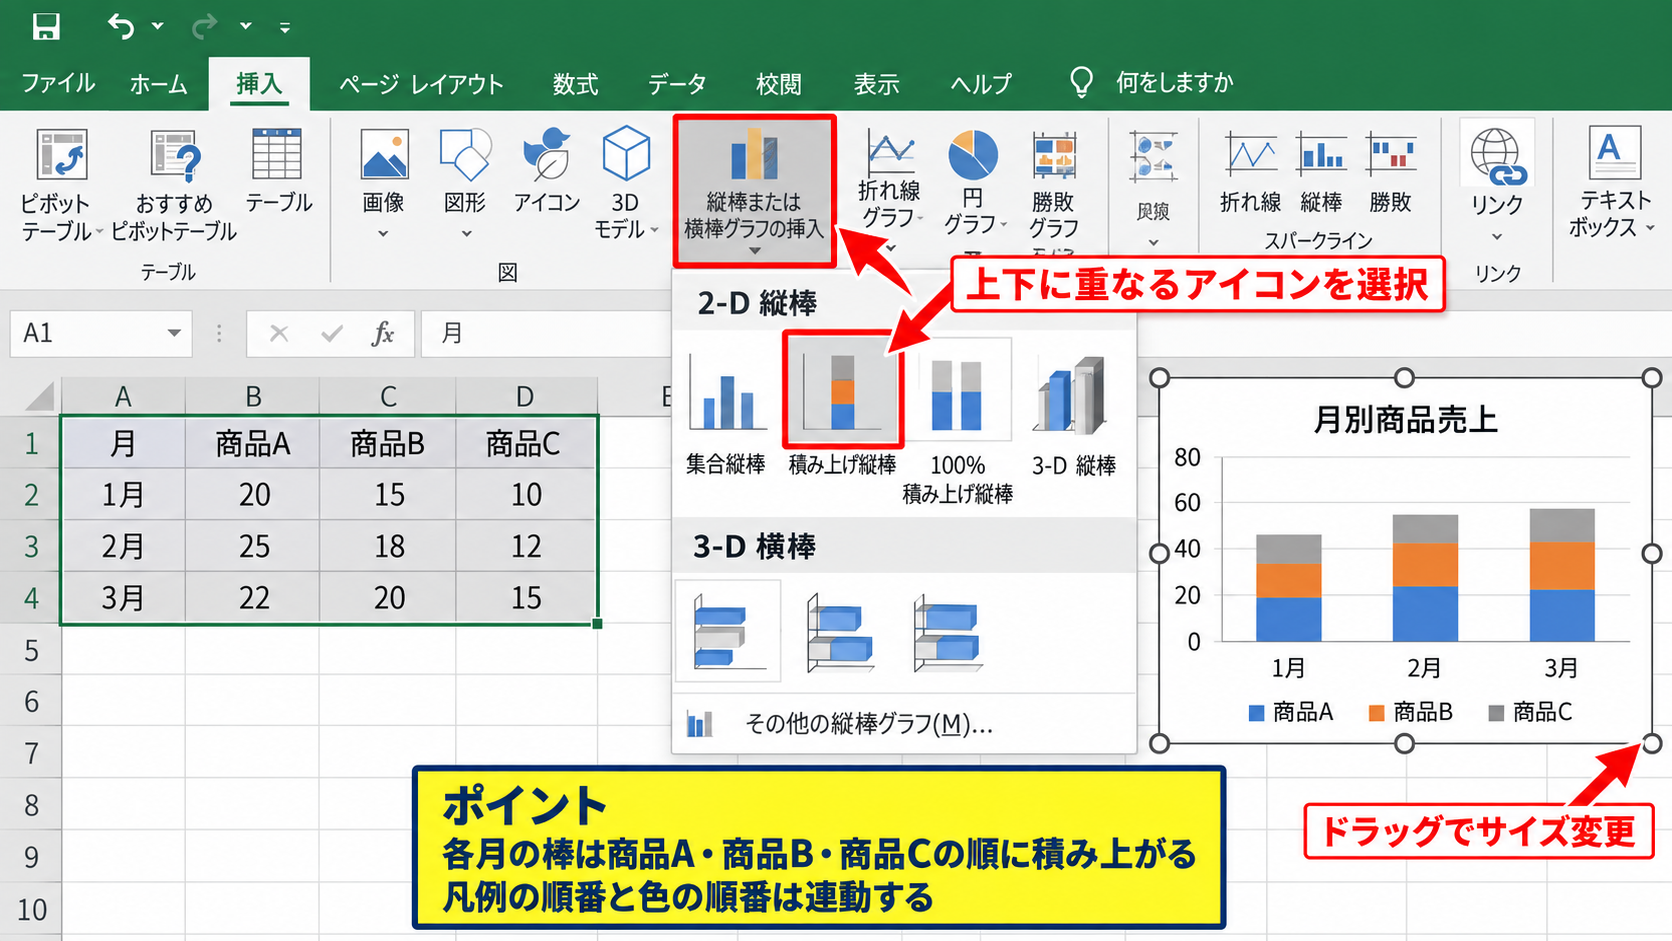1672x941 pixels.
Task: Click the chart title 月別商品売上
Action: pyautogui.click(x=1405, y=419)
